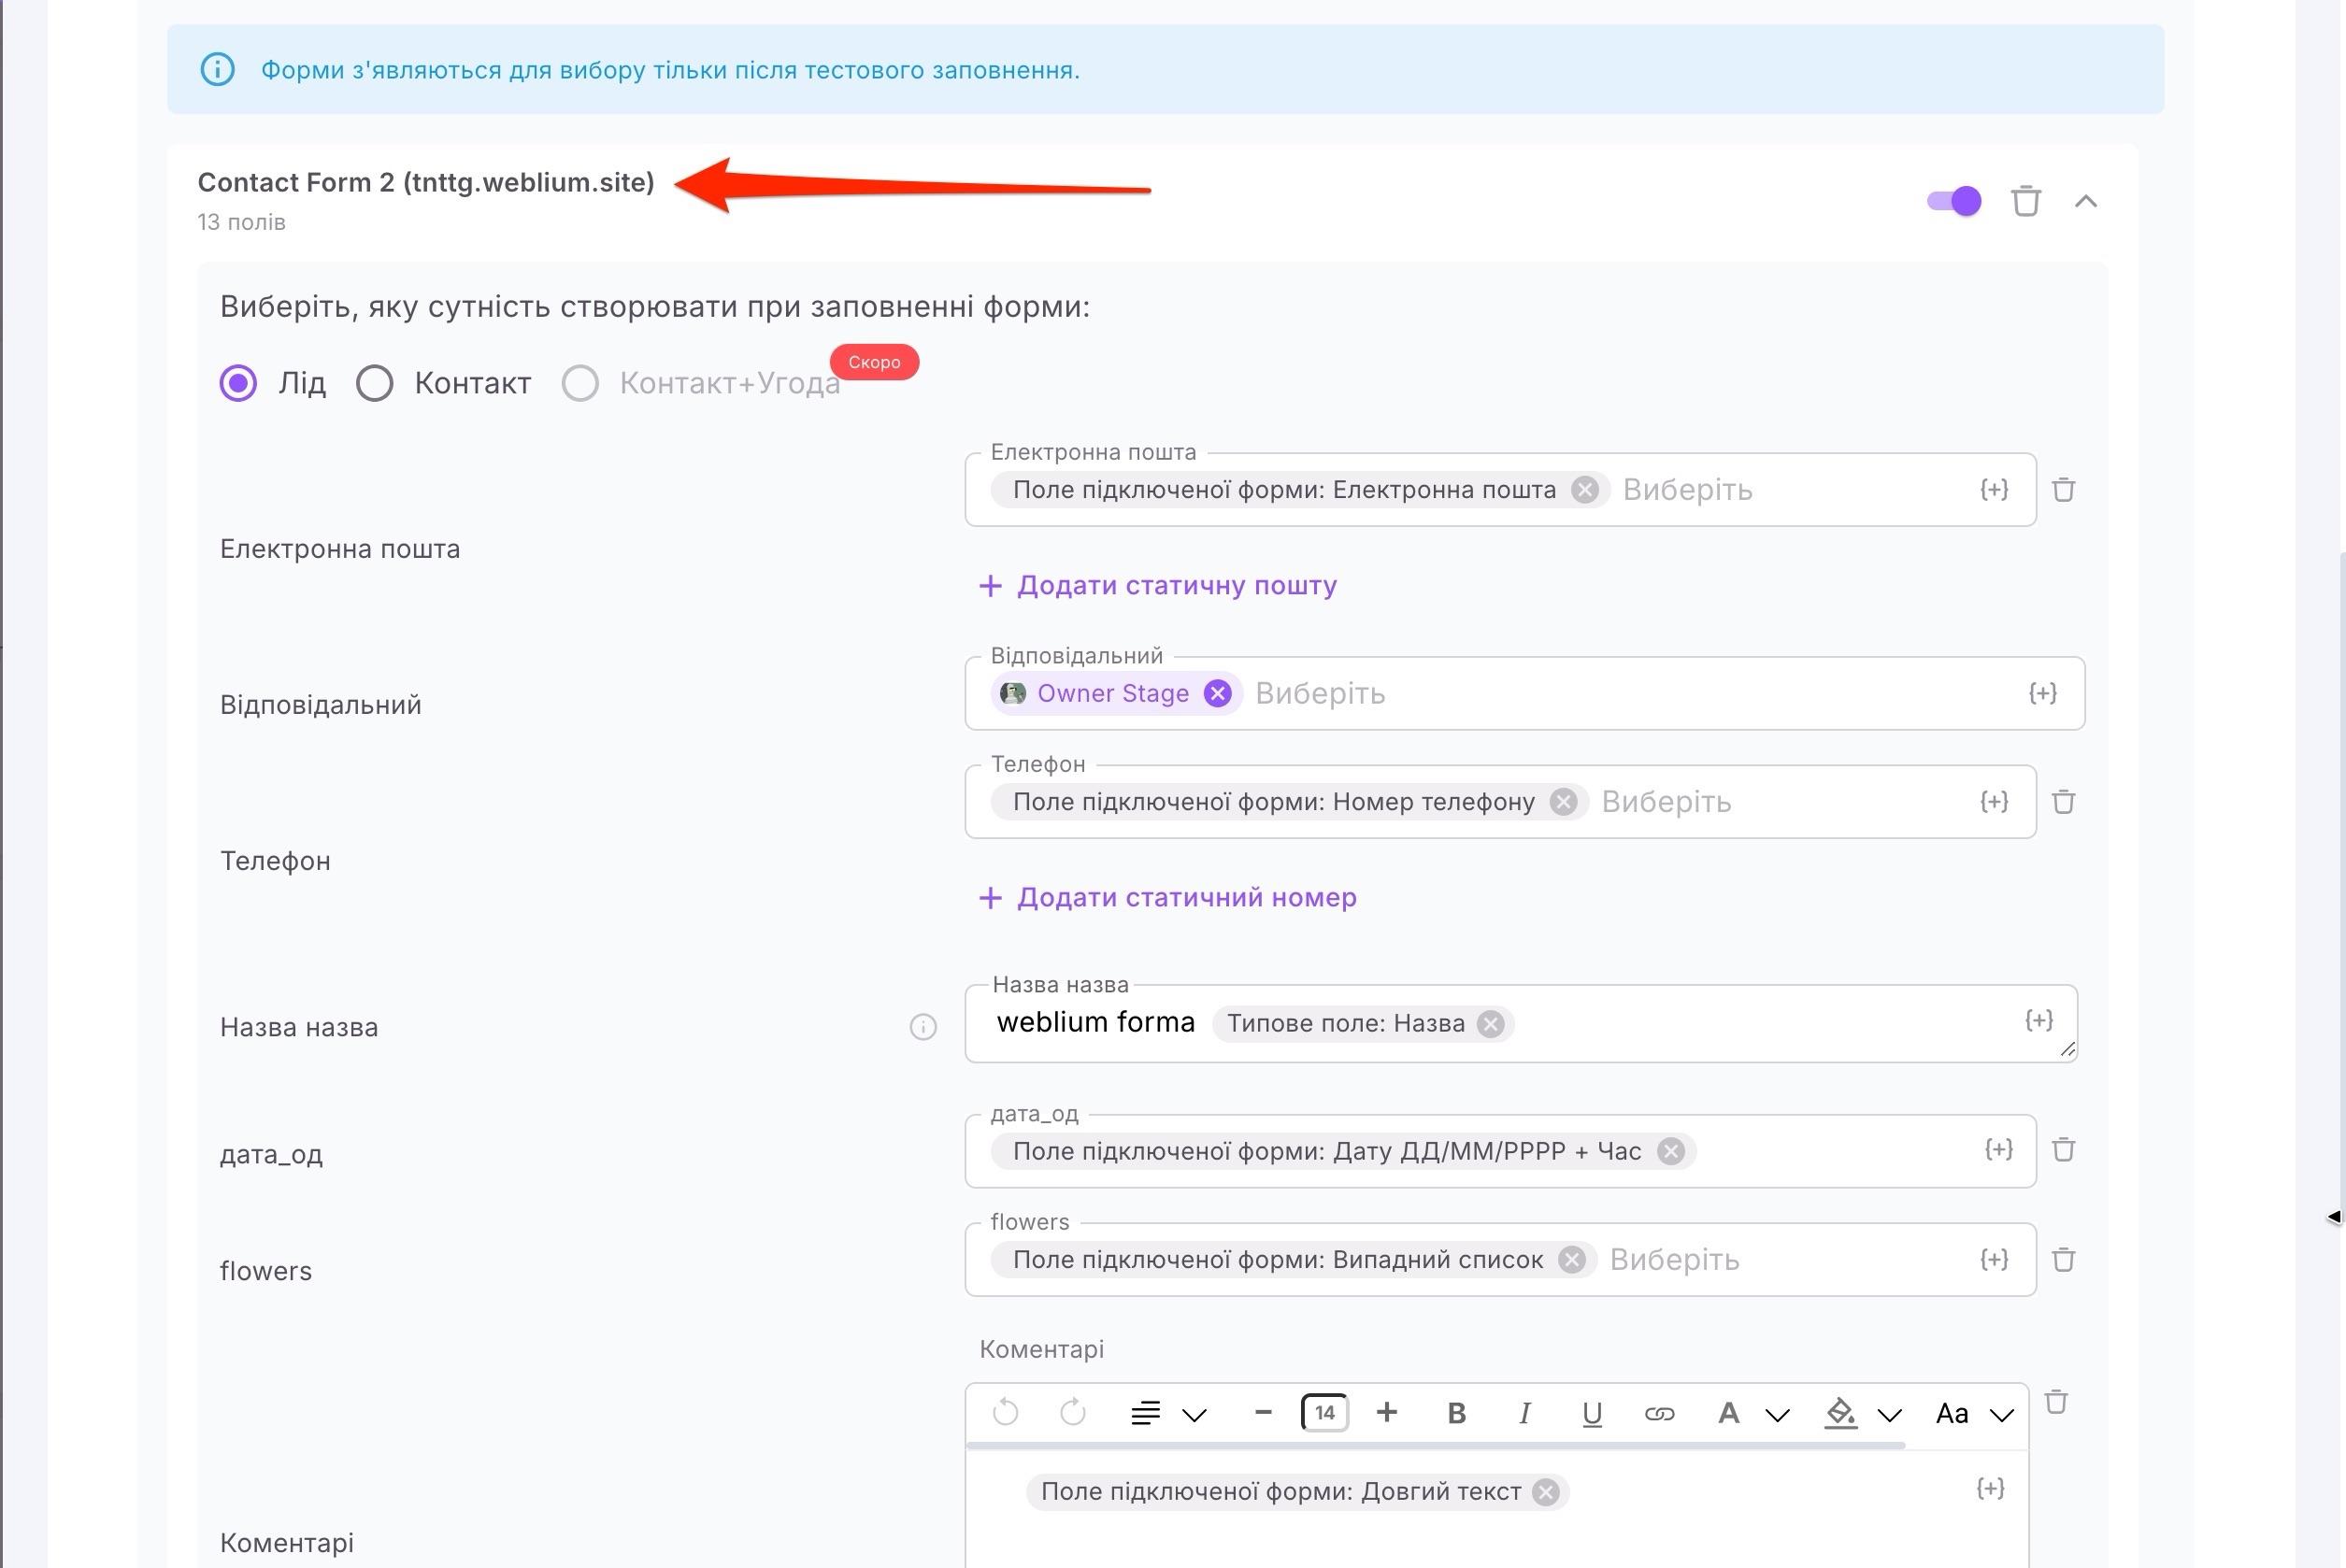Delete the Електронна пошта field mapping
Image resolution: width=2346 pixels, height=1568 pixels.
coord(2063,490)
